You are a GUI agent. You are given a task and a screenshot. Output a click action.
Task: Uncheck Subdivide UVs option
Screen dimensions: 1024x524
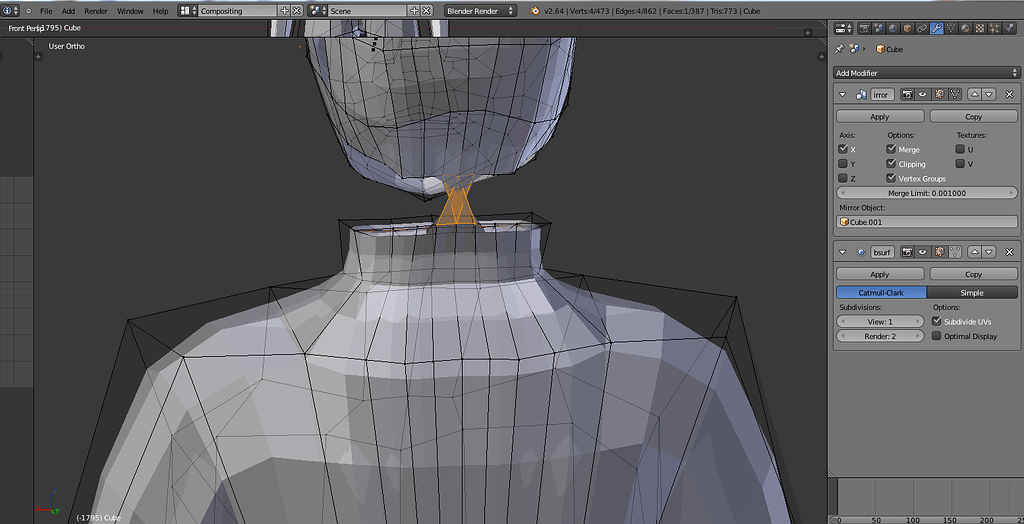pyautogui.click(x=937, y=321)
